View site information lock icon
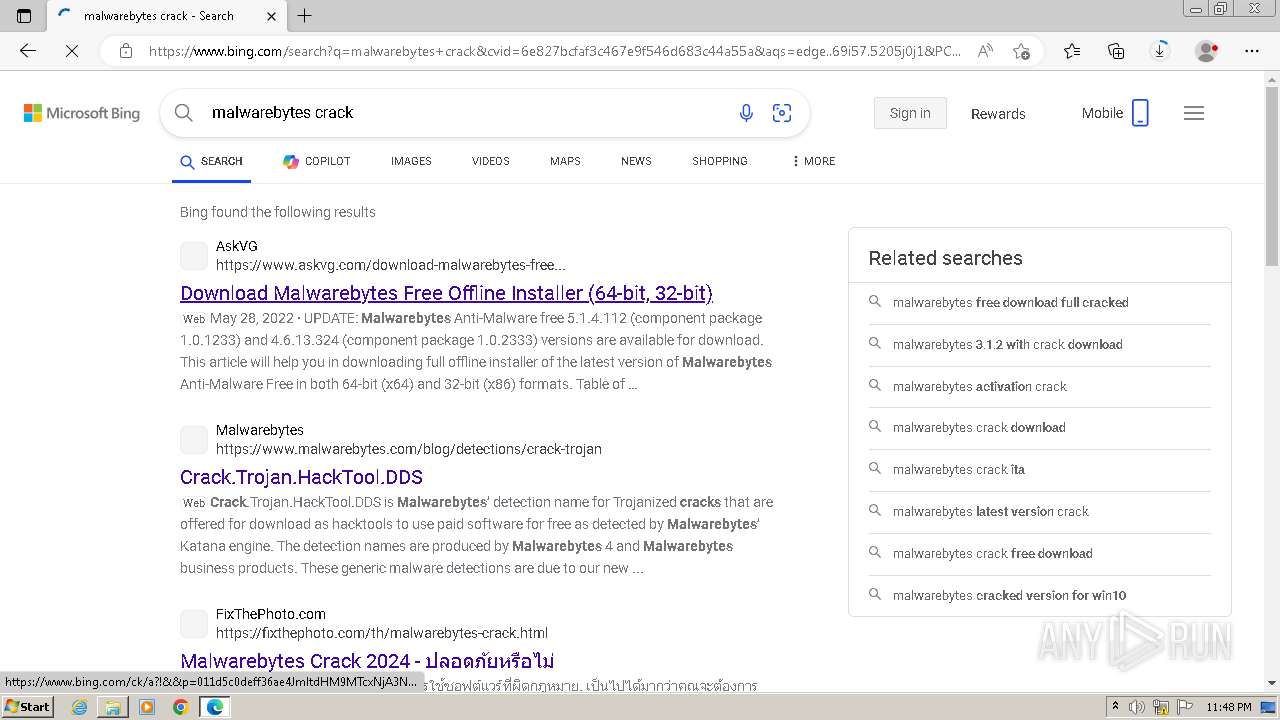The image size is (1280, 720). click(x=126, y=51)
